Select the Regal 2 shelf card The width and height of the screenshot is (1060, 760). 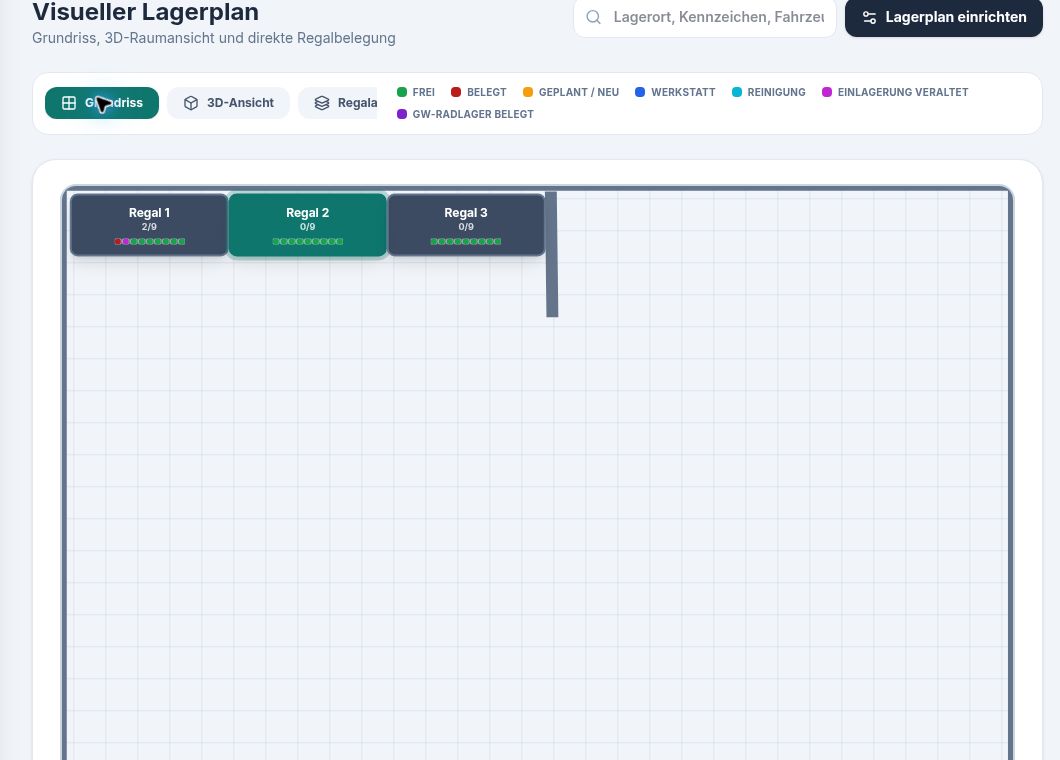(308, 224)
